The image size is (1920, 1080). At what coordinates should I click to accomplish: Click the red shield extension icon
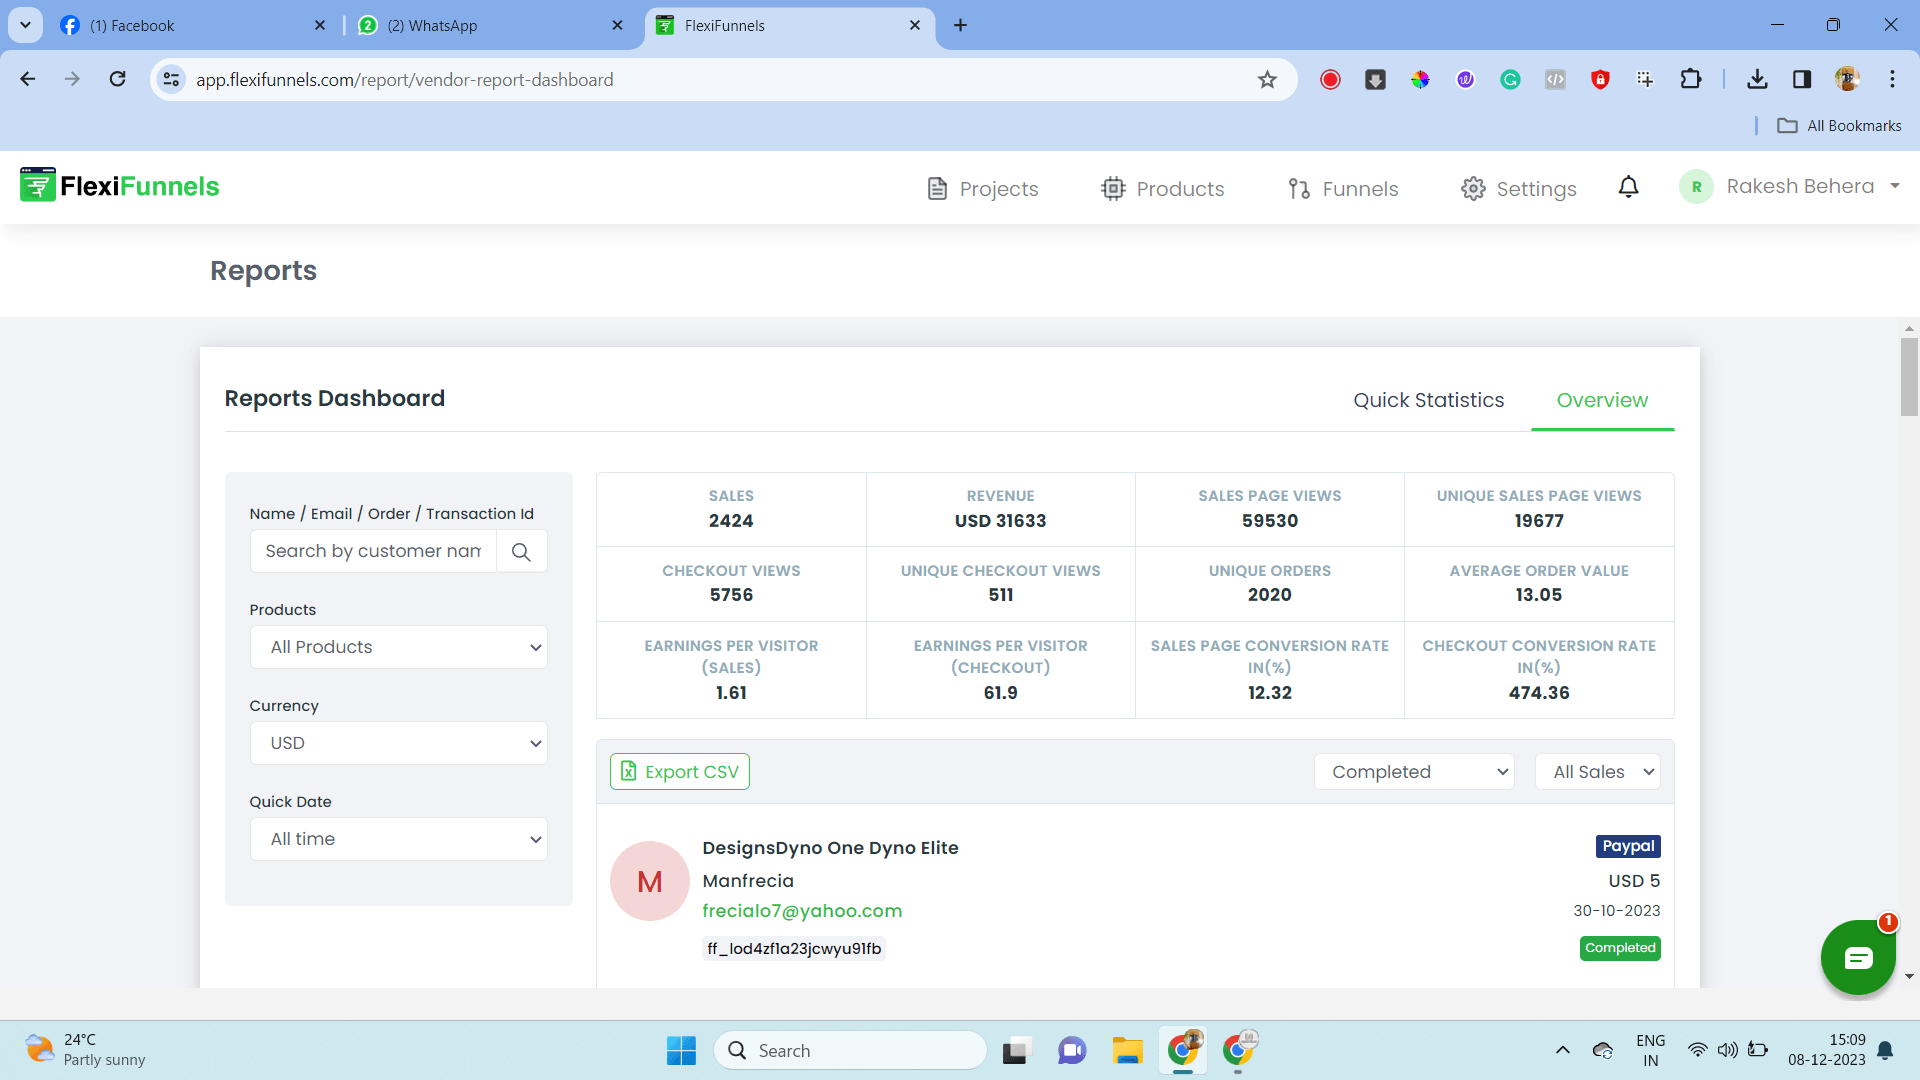[1600, 79]
